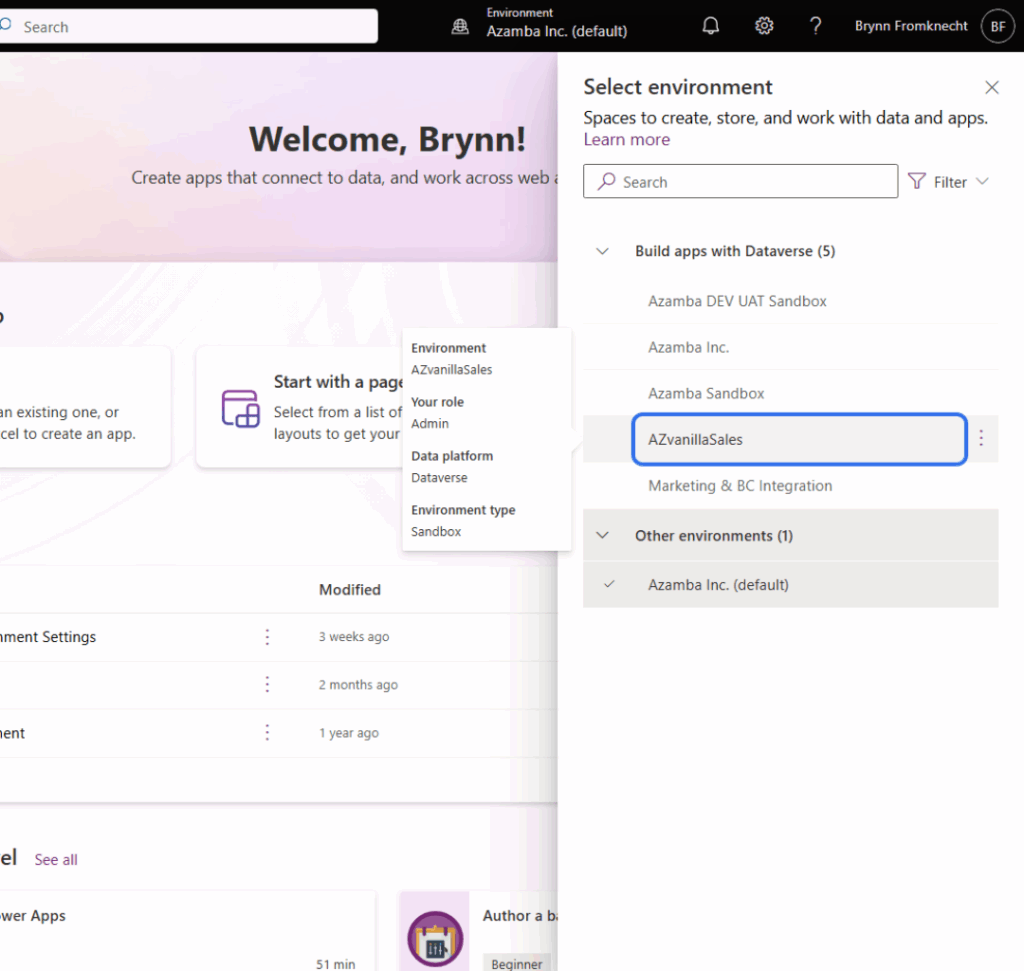This screenshot has width=1024, height=971.
Task: Click the BF user avatar
Action: [997, 26]
